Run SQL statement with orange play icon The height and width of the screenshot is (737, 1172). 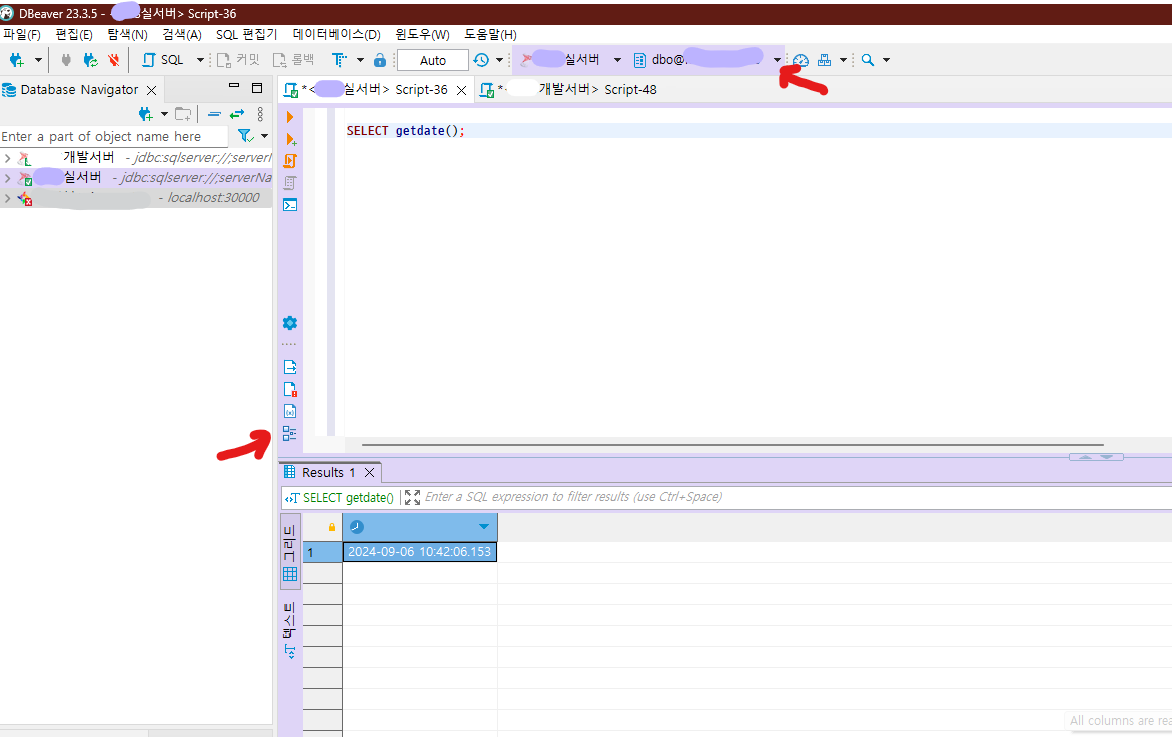[x=290, y=117]
